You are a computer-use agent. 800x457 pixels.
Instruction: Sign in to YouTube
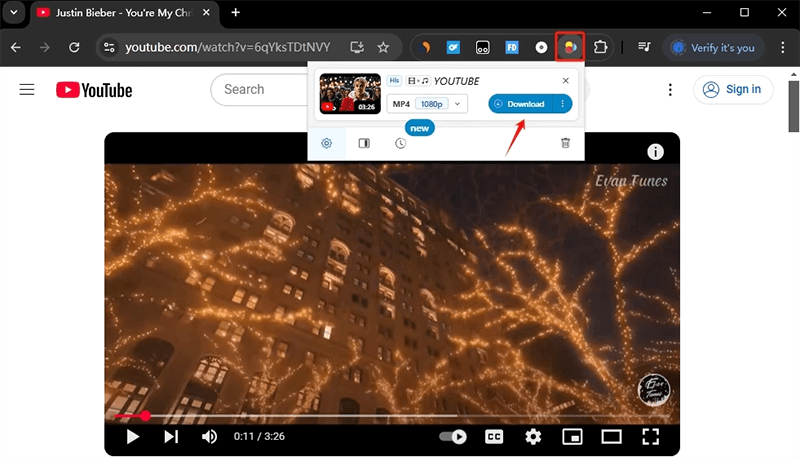click(x=733, y=89)
